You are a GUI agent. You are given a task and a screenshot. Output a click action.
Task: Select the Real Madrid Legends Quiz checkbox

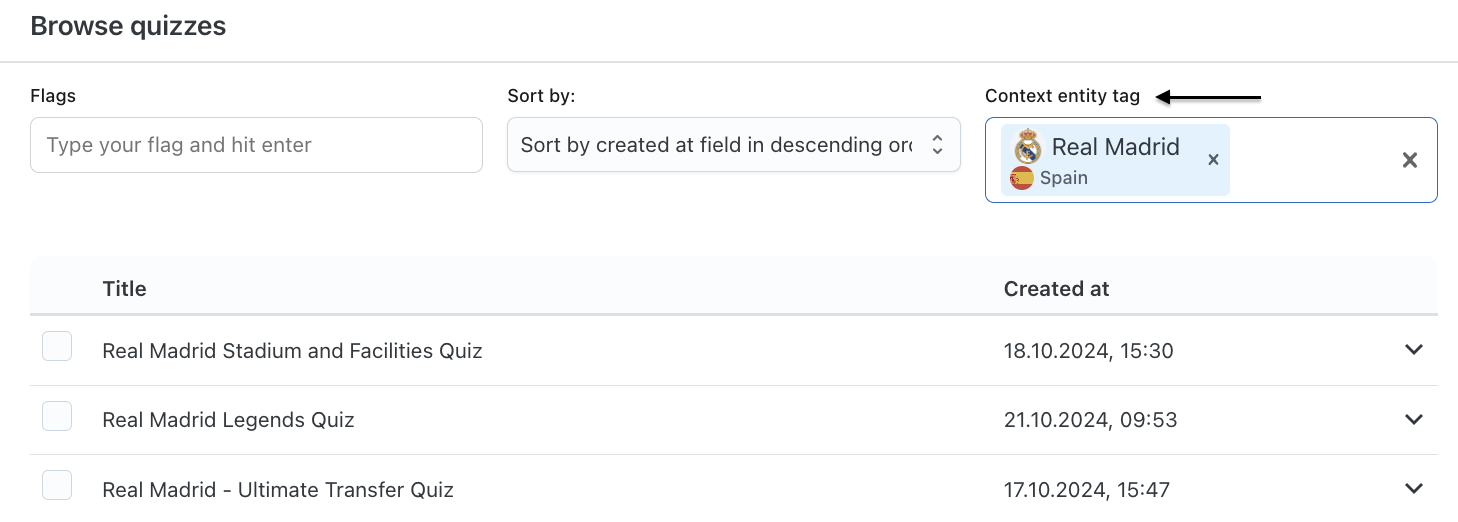[x=57, y=416]
